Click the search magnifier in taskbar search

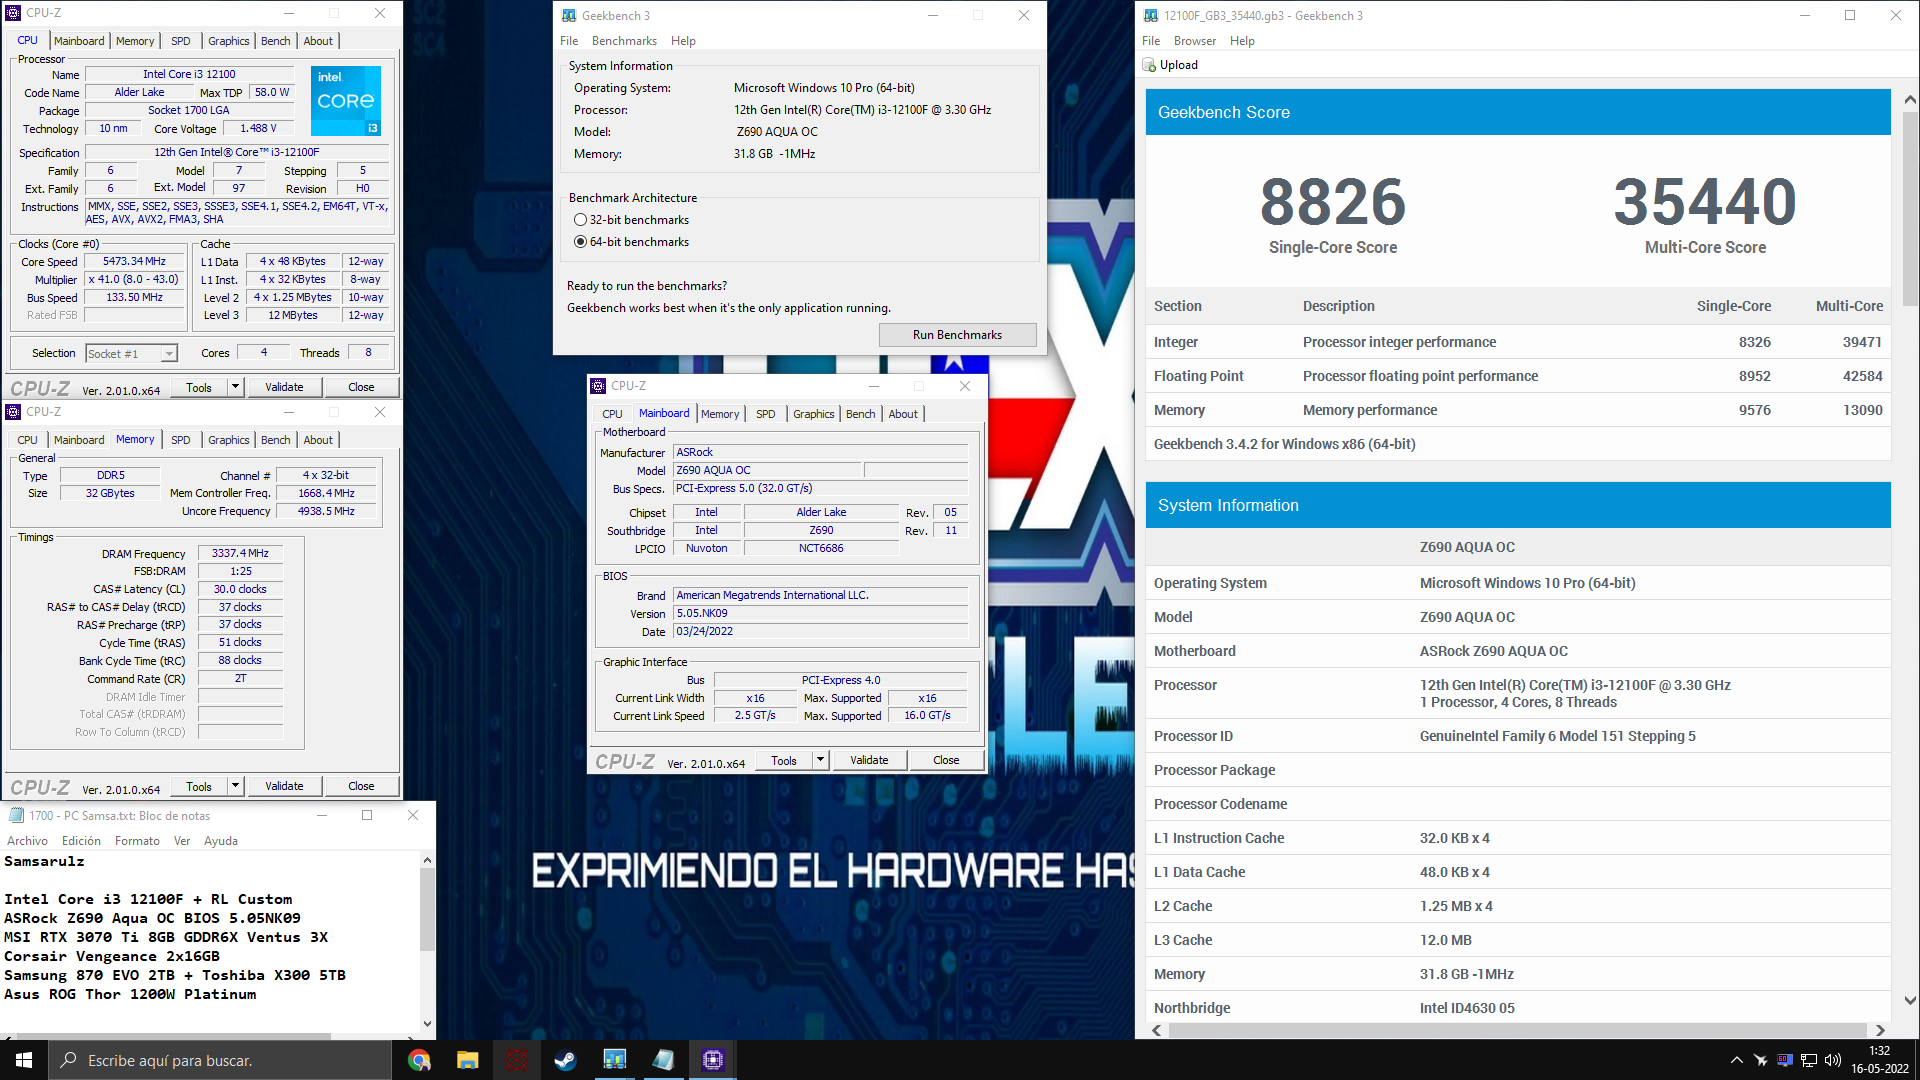(x=69, y=1060)
